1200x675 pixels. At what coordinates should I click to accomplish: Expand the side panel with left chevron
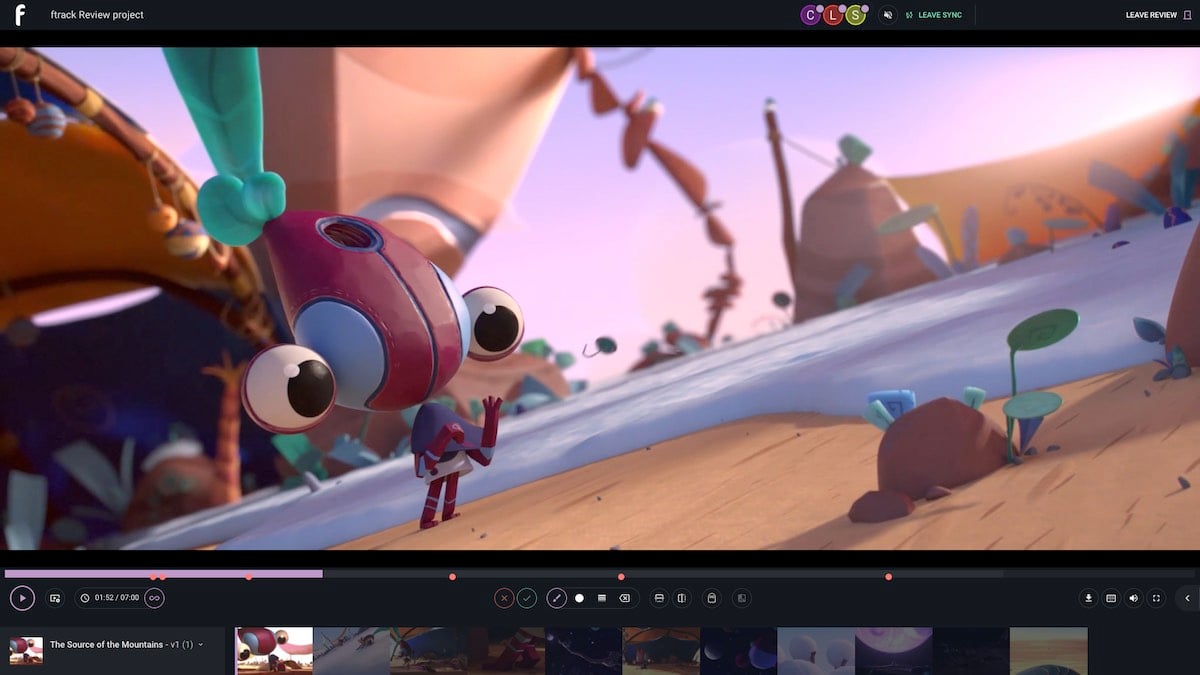(x=1187, y=598)
